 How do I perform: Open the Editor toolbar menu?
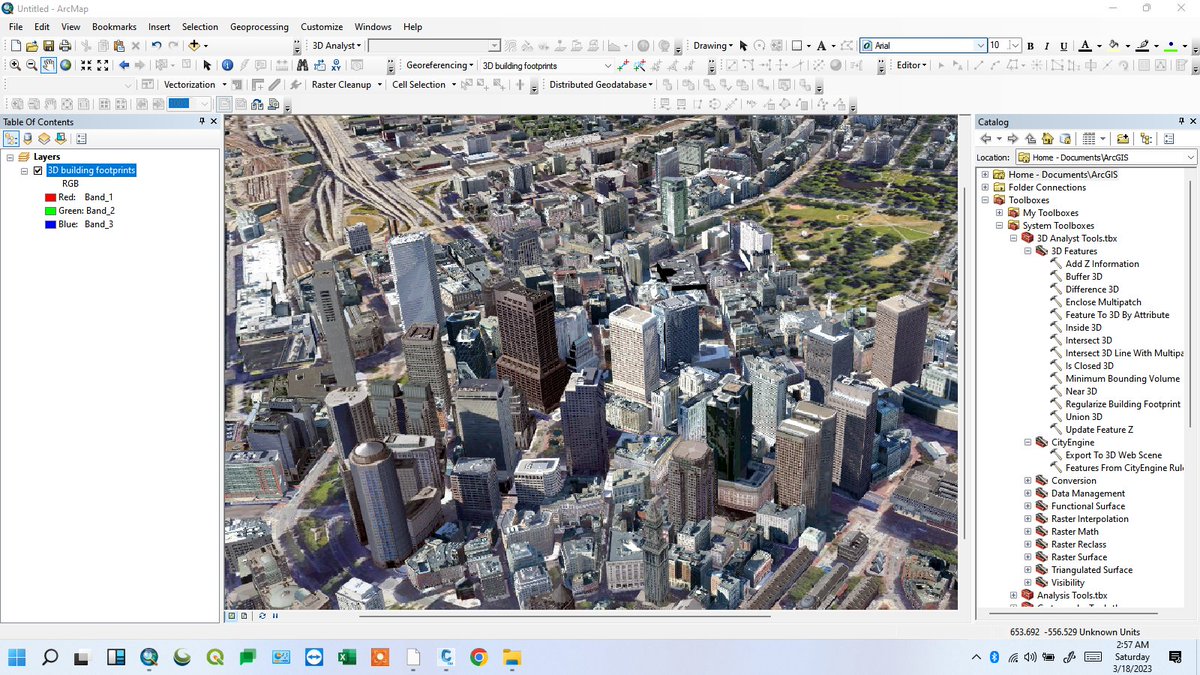pos(912,65)
